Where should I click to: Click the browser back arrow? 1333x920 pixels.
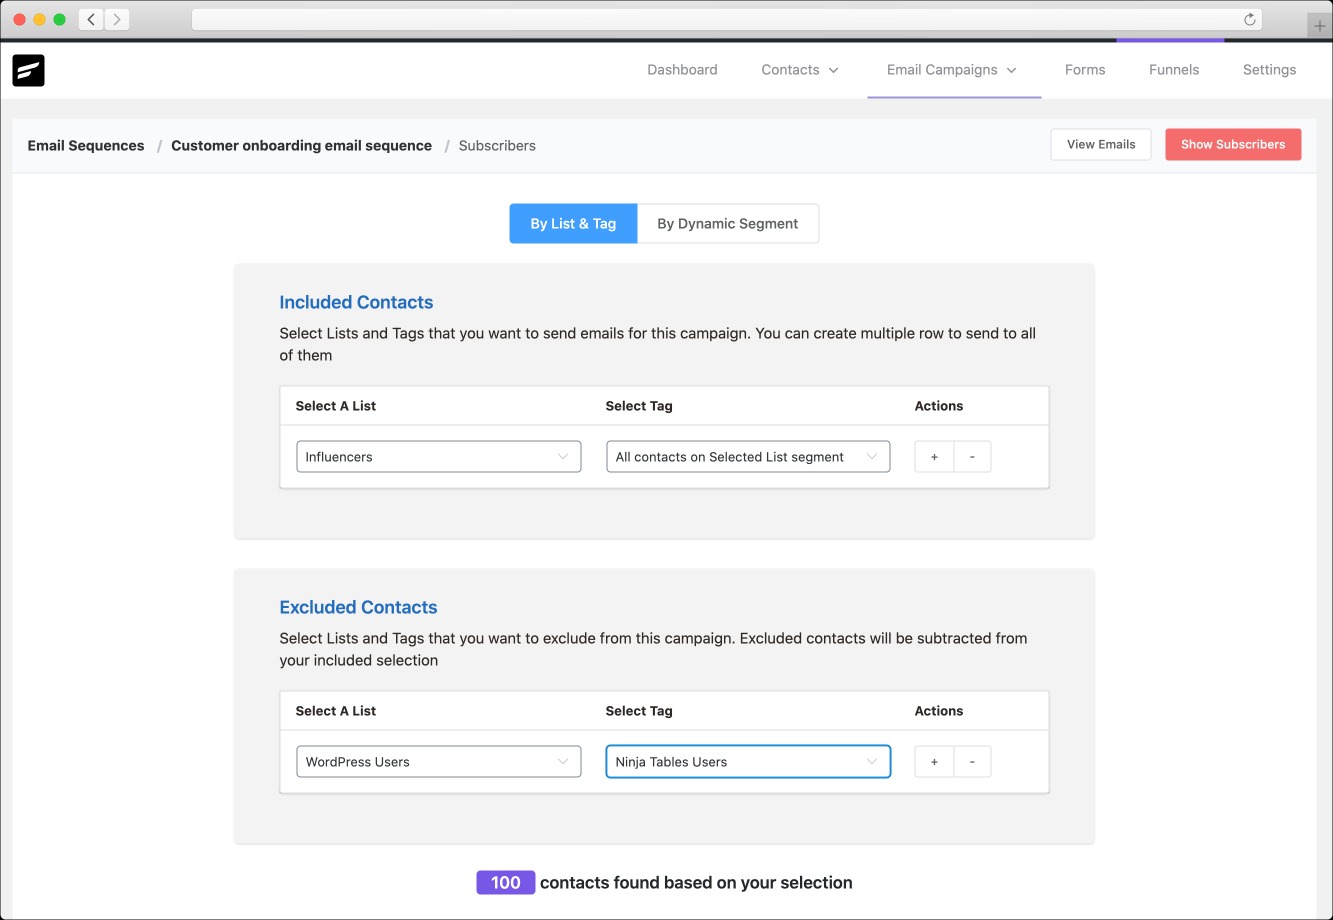[91, 19]
